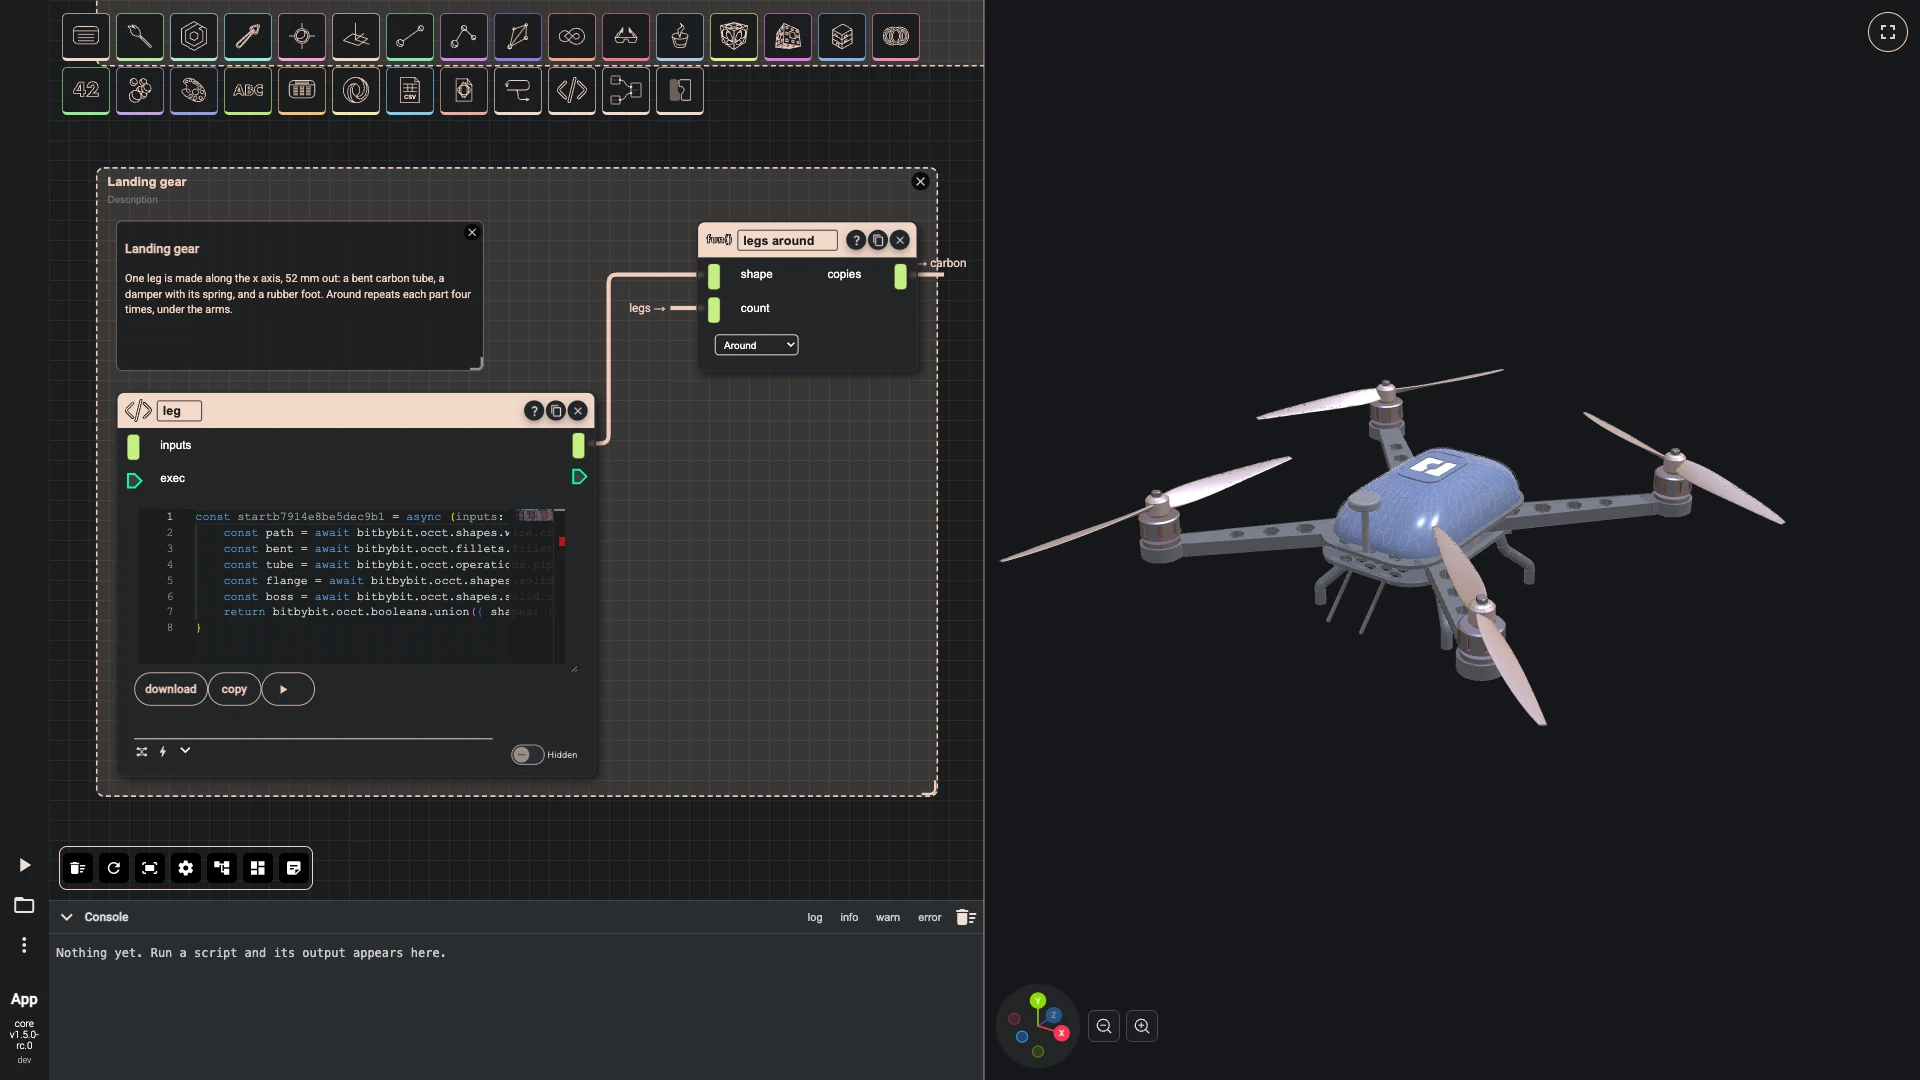Open the folder files panel in sidebar
1920x1080 pixels.
[24, 905]
